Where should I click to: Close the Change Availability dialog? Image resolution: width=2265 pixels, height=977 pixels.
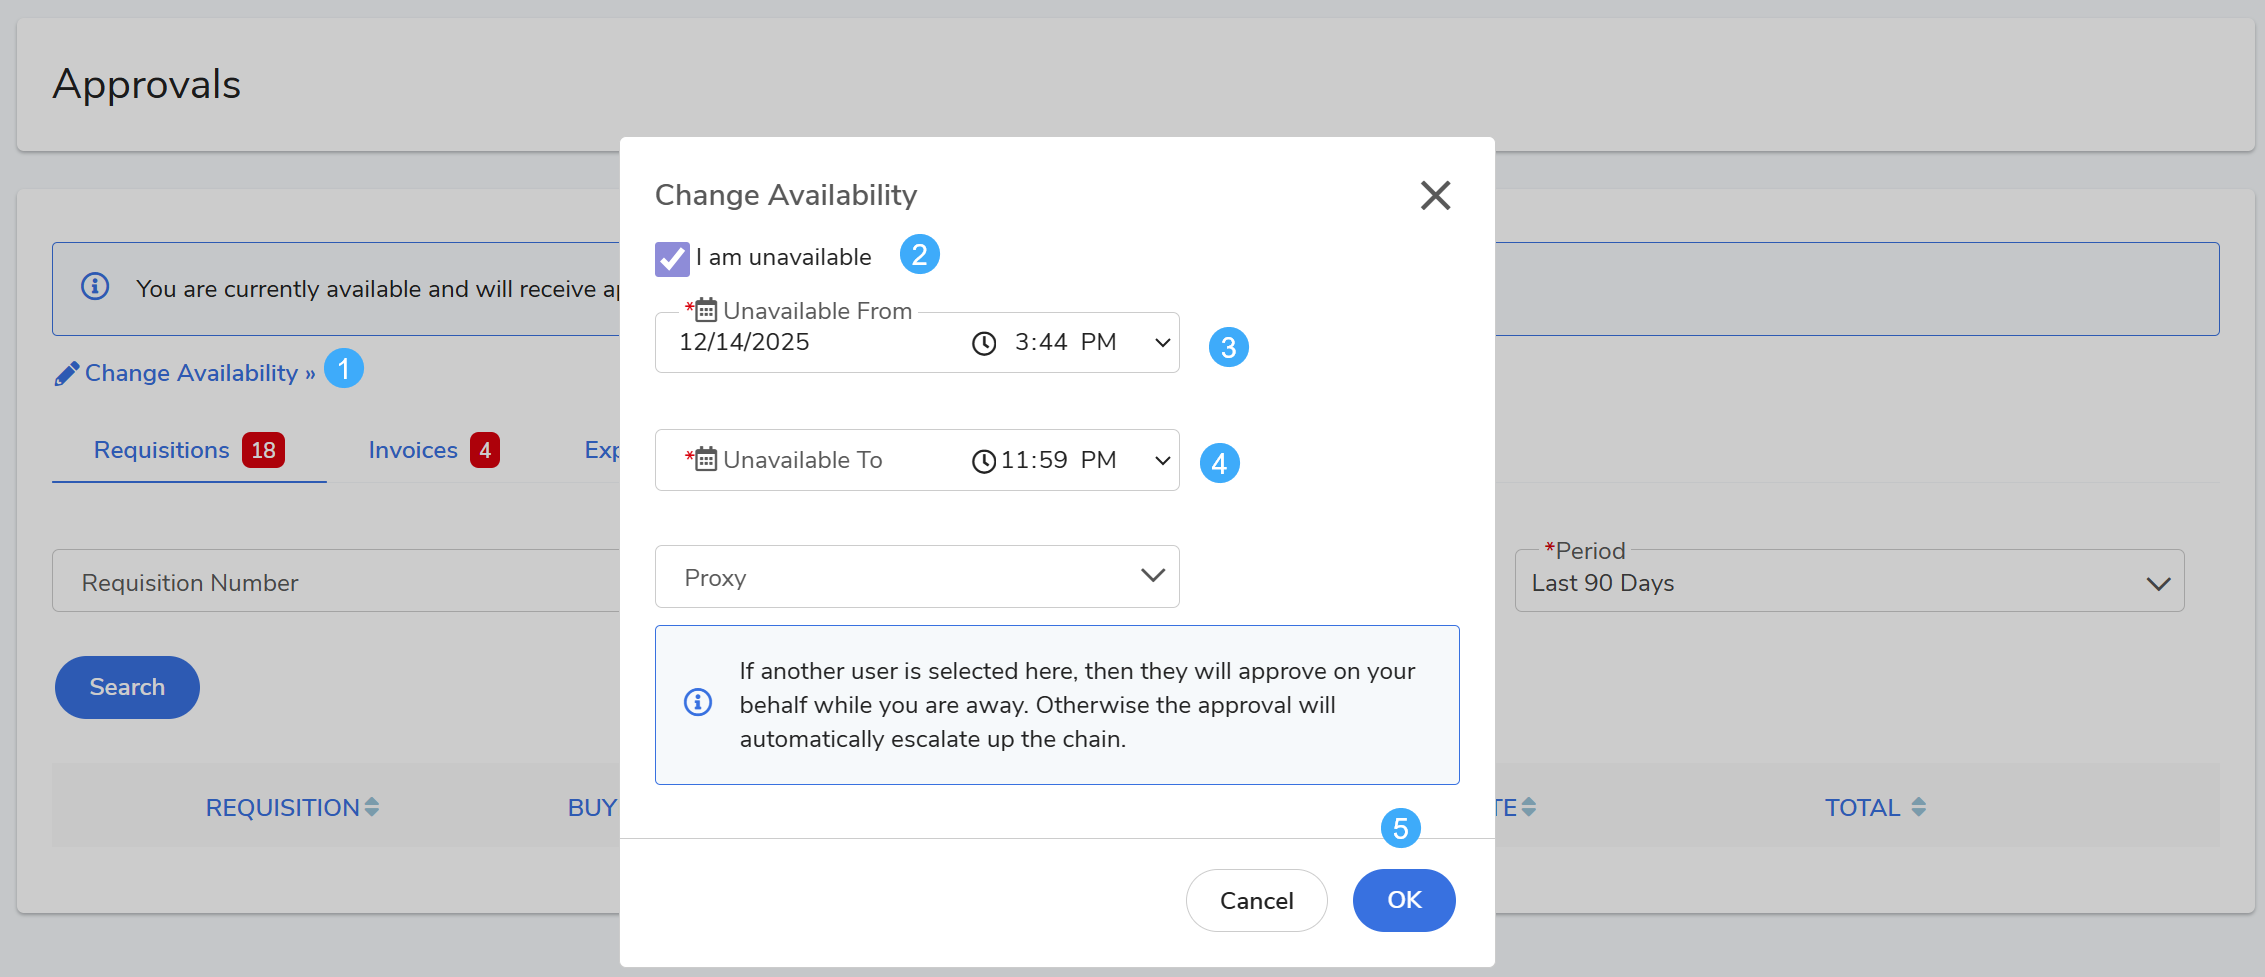pos(1435,195)
